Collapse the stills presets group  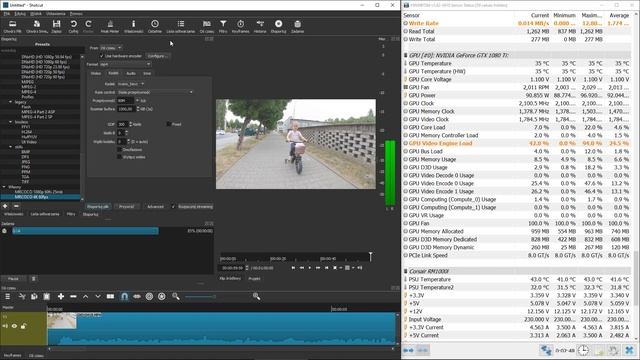pyautogui.click(x=11, y=147)
